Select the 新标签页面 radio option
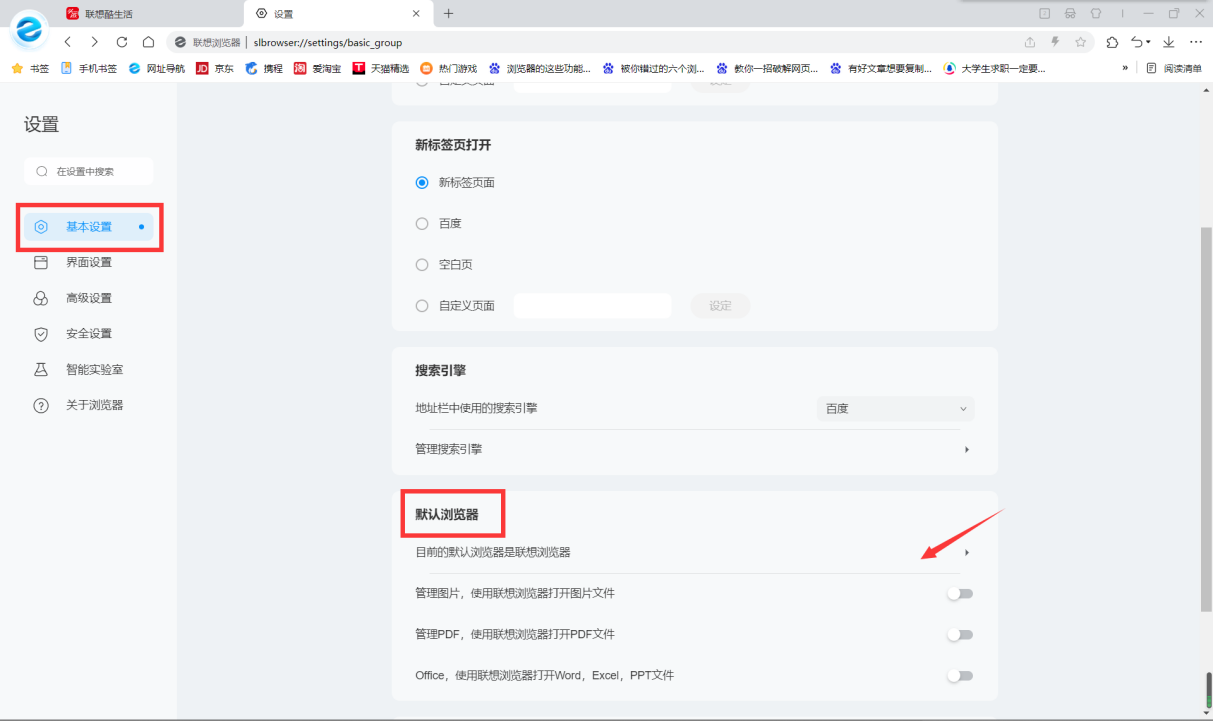 422,183
